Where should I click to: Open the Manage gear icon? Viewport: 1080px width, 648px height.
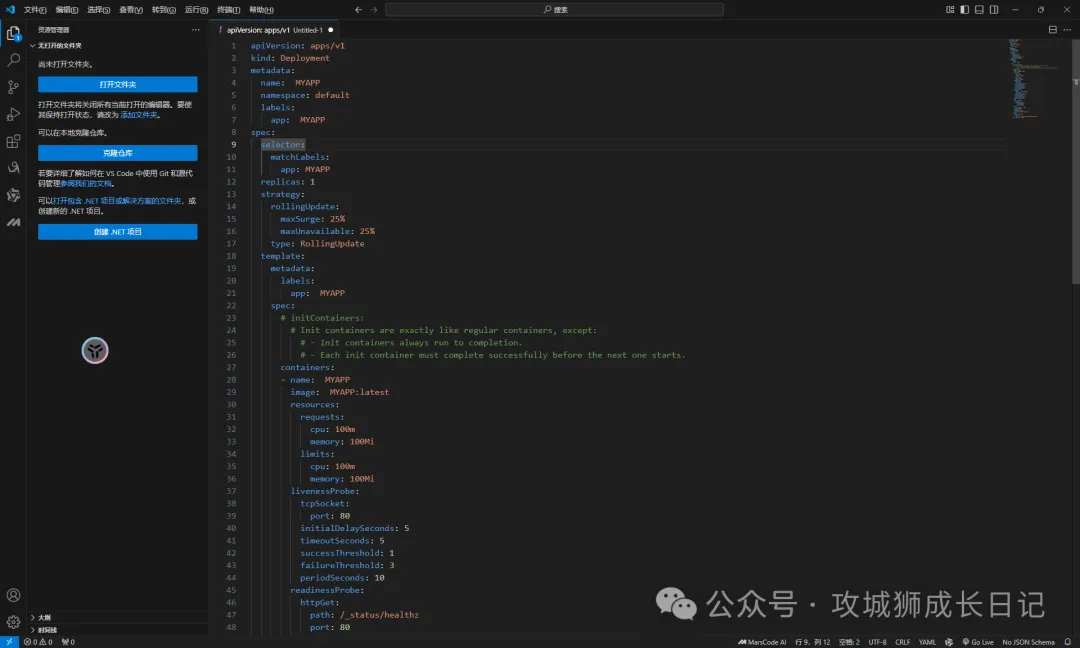tap(13, 621)
